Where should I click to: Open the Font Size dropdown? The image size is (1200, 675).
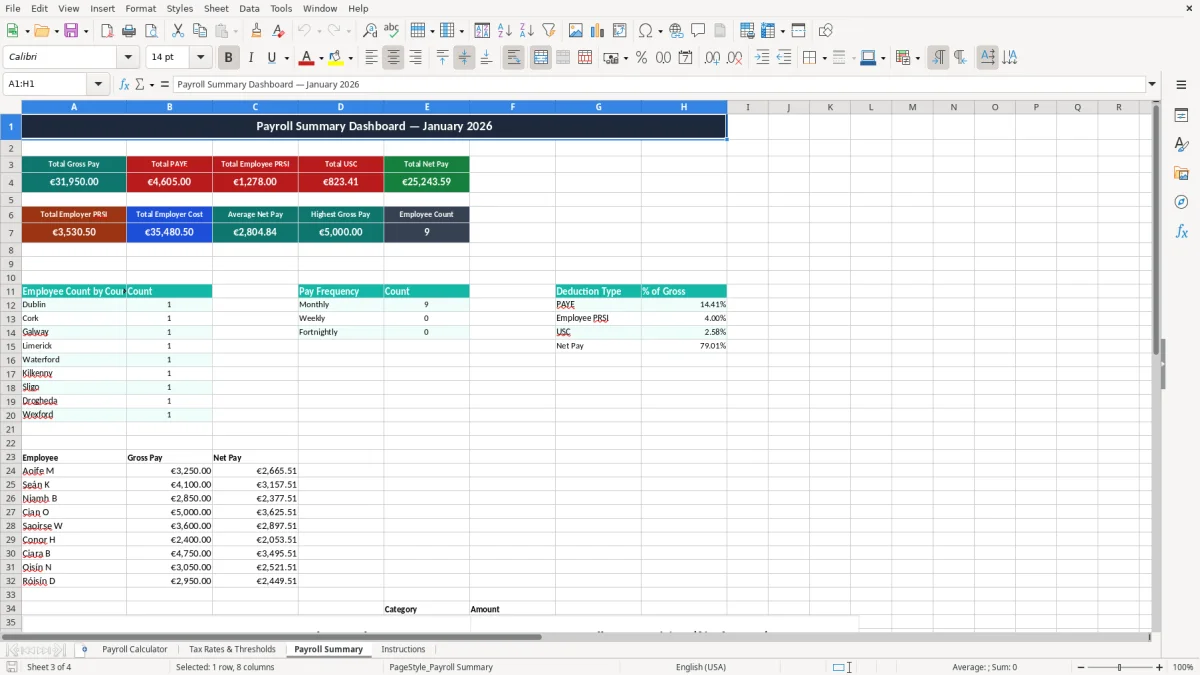pos(200,57)
